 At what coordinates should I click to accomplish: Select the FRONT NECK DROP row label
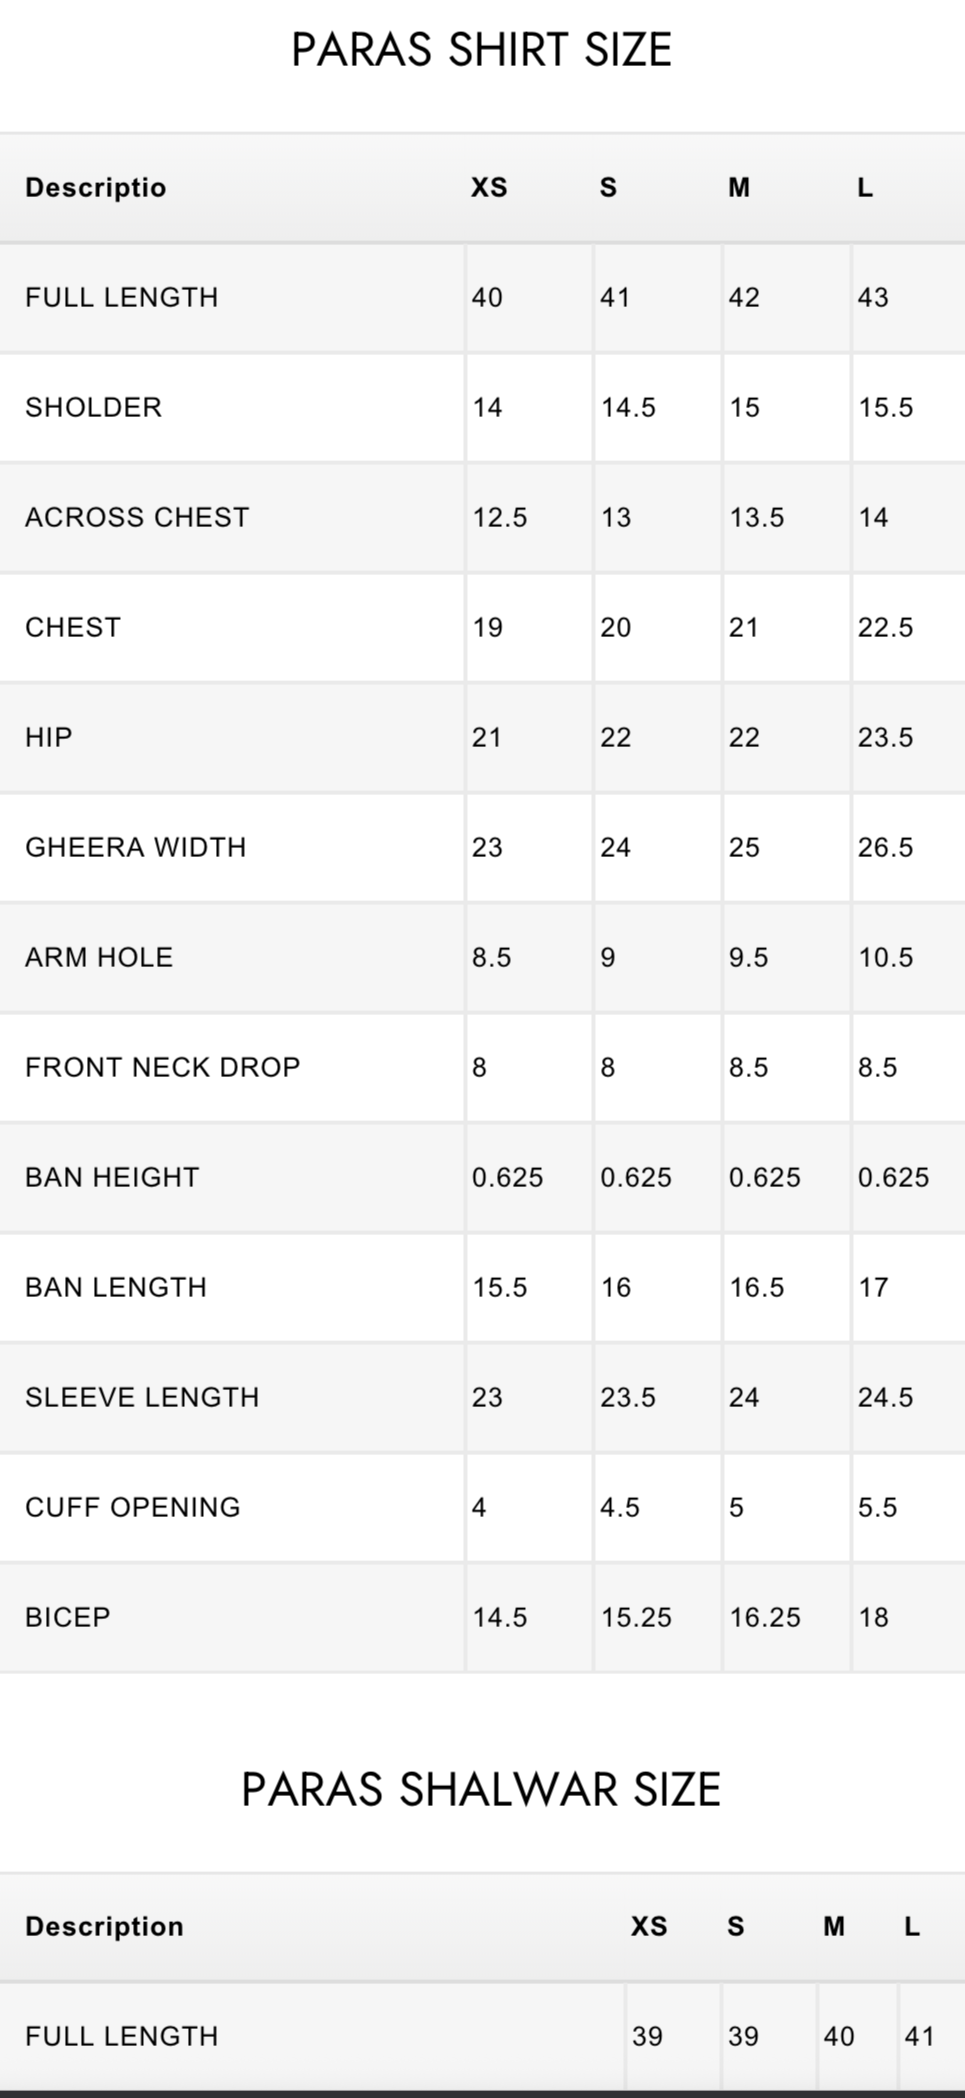pos(162,1067)
